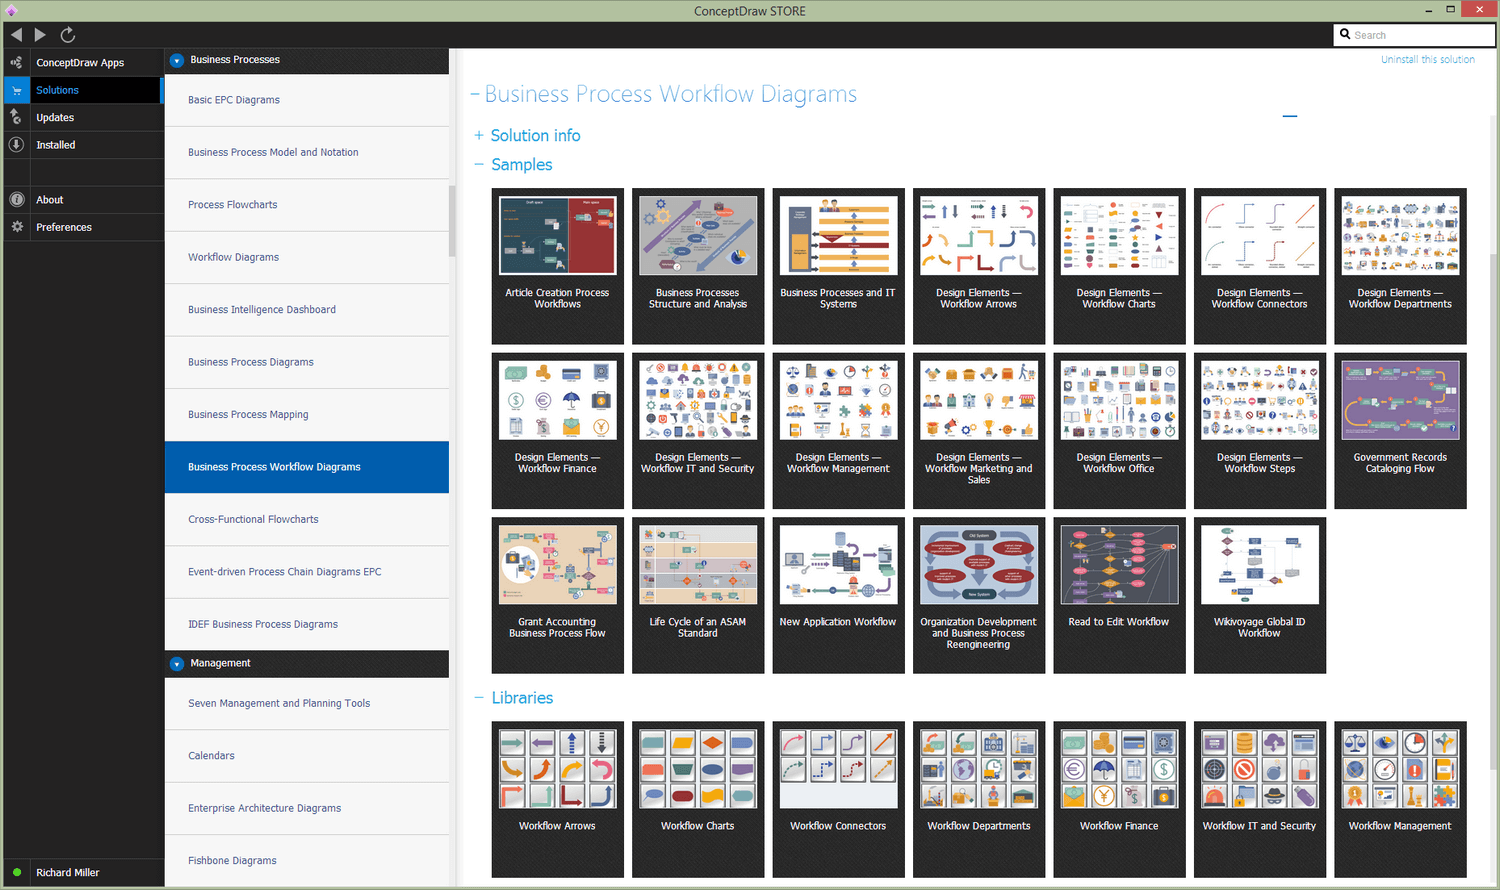
Task: Select Process Flowcharts solution
Action: 307,205
